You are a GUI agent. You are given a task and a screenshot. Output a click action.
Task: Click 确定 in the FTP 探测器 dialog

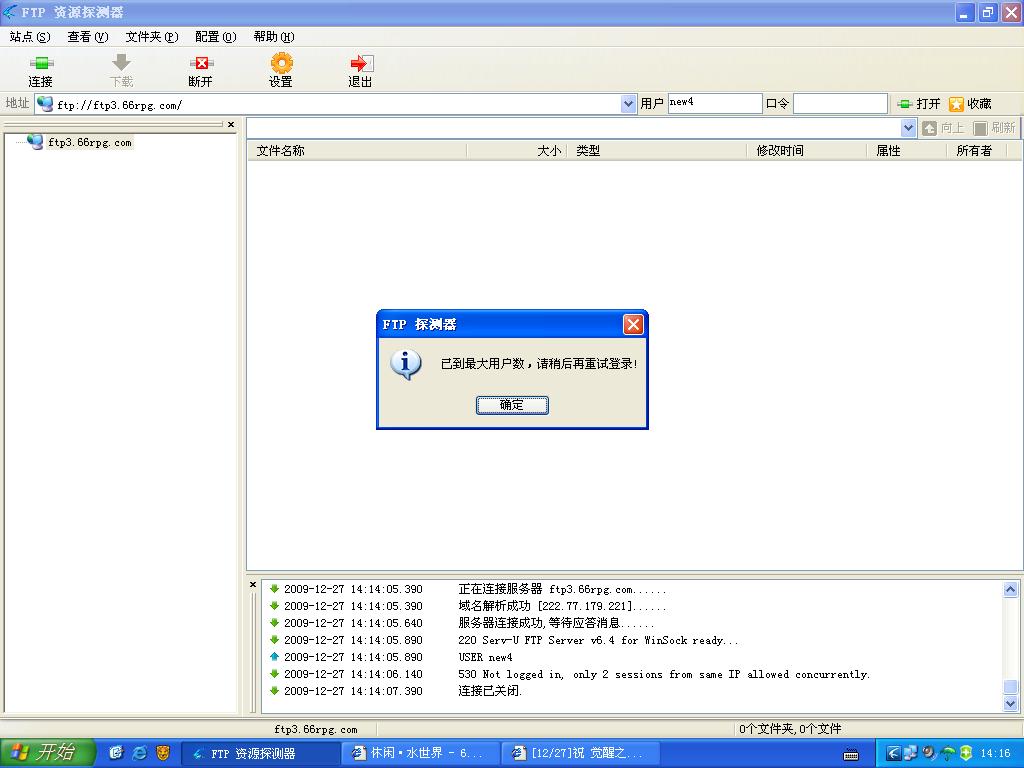pos(512,405)
